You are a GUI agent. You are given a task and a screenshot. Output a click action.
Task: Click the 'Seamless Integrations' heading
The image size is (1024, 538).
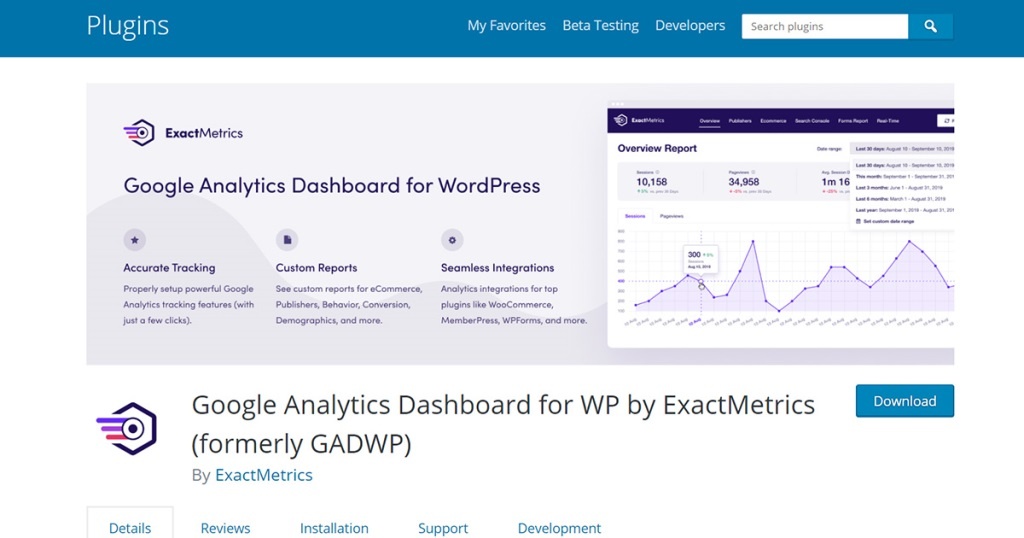click(497, 268)
